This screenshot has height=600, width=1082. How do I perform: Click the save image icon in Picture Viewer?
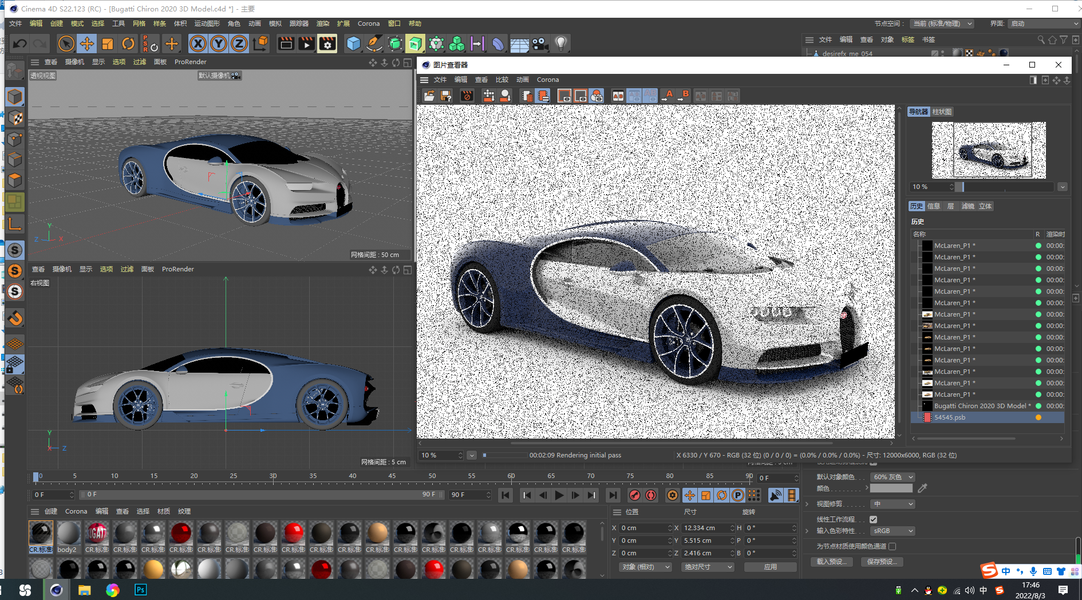[x=446, y=96]
